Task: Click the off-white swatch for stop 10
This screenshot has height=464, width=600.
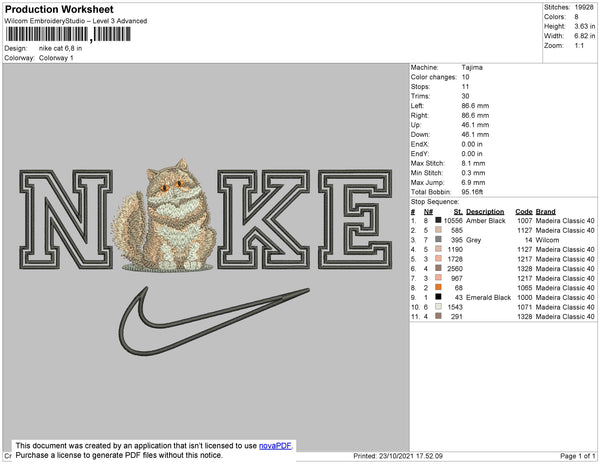Action: pos(438,306)
